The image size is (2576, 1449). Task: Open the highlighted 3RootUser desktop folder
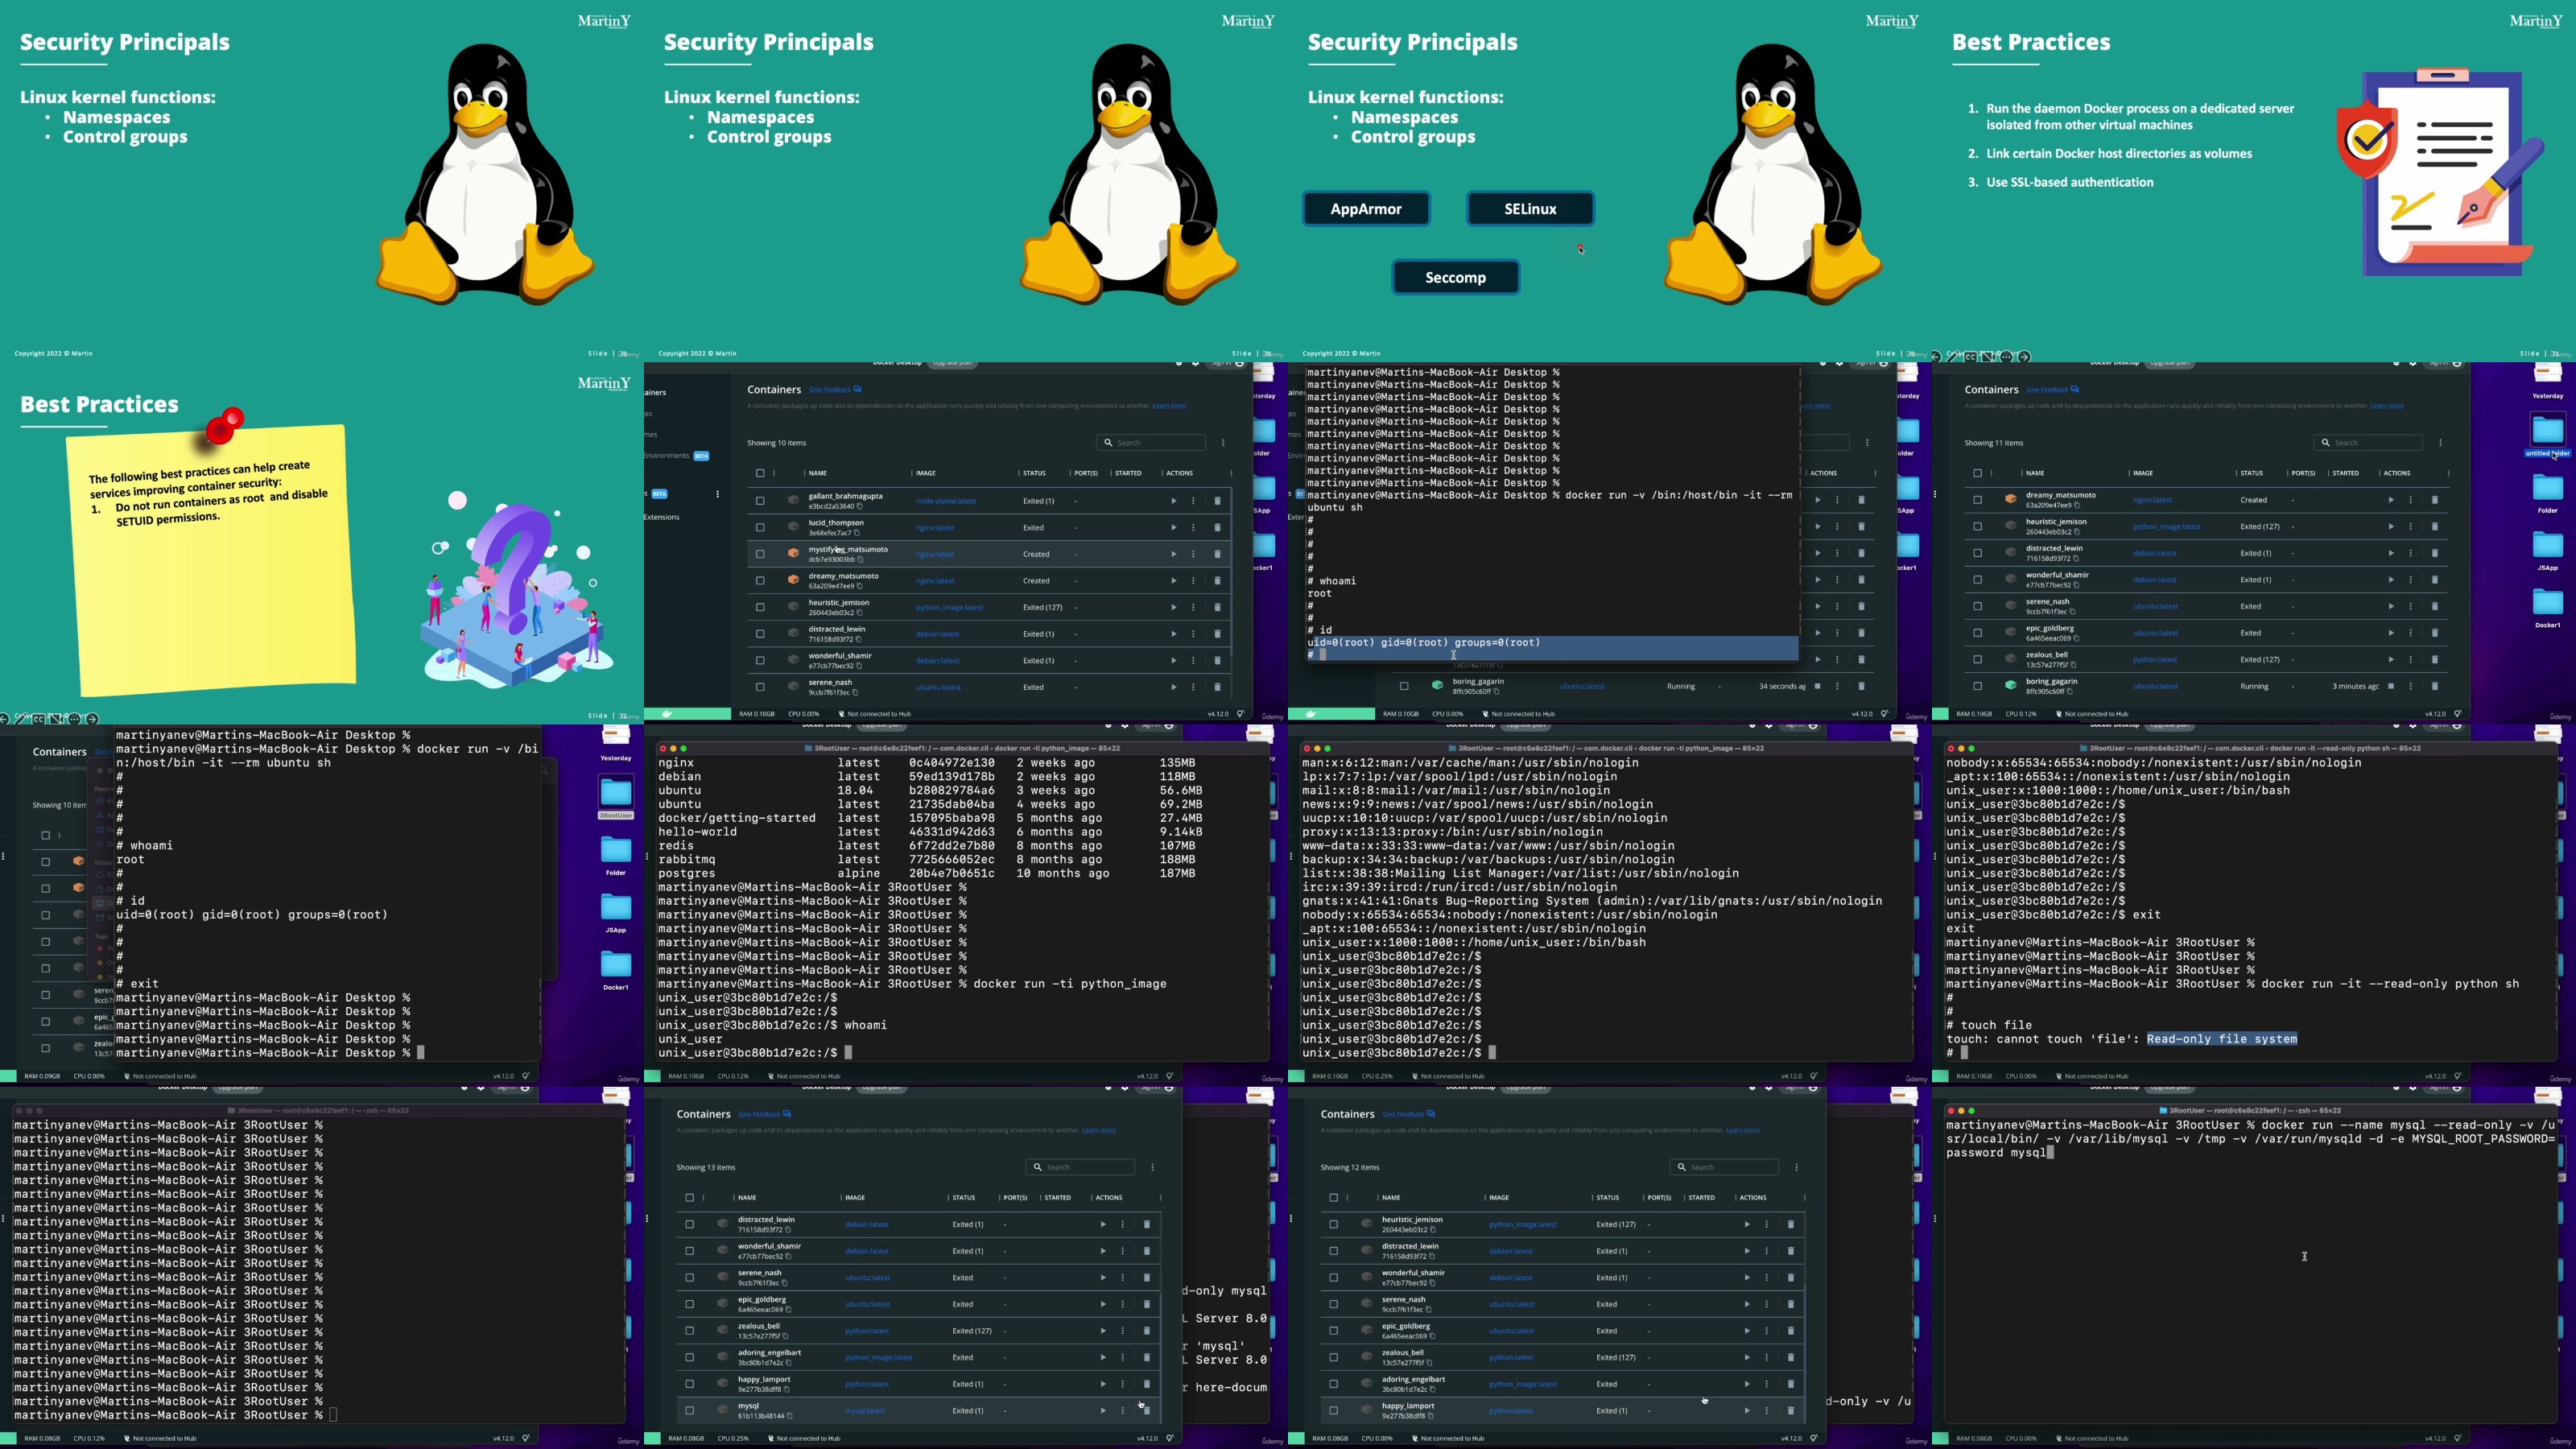(x=615, y=794)
